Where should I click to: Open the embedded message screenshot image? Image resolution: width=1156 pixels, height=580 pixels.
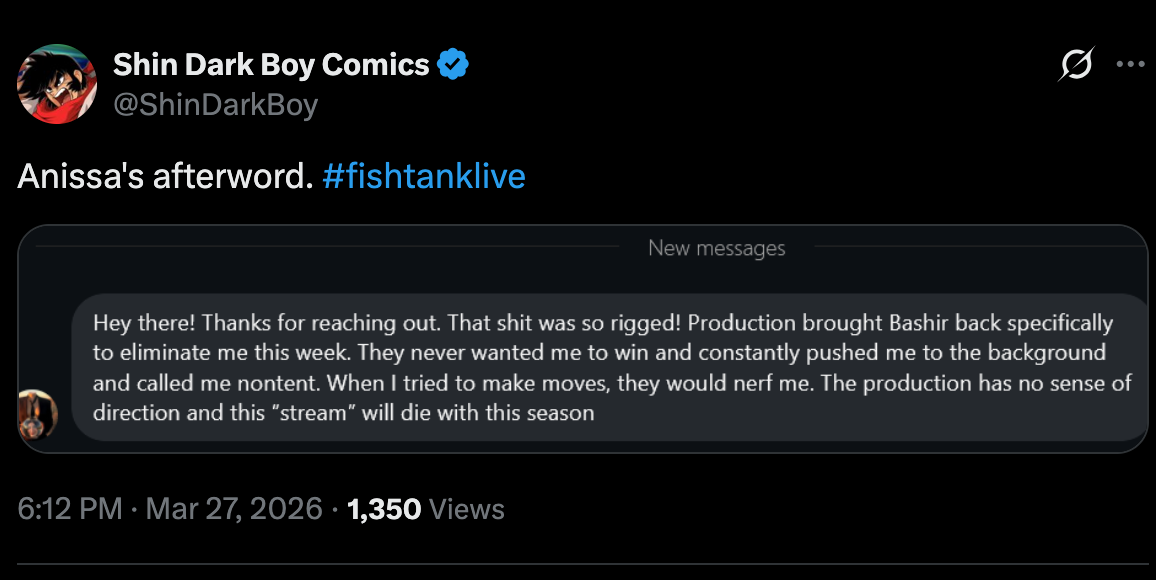pyautogui.click(x=582, y=339)
